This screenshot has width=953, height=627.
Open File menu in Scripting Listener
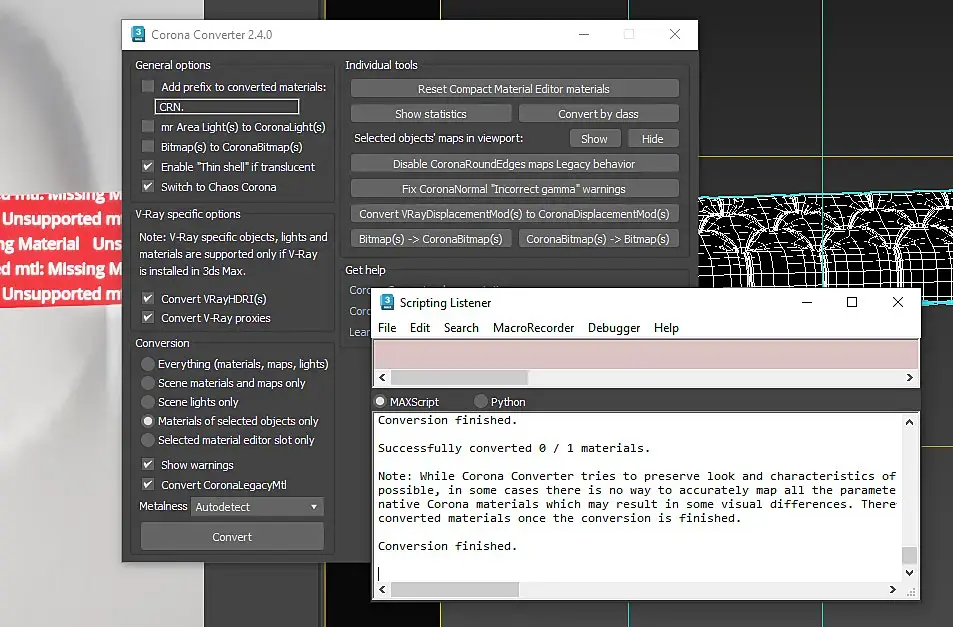point(387,328)
